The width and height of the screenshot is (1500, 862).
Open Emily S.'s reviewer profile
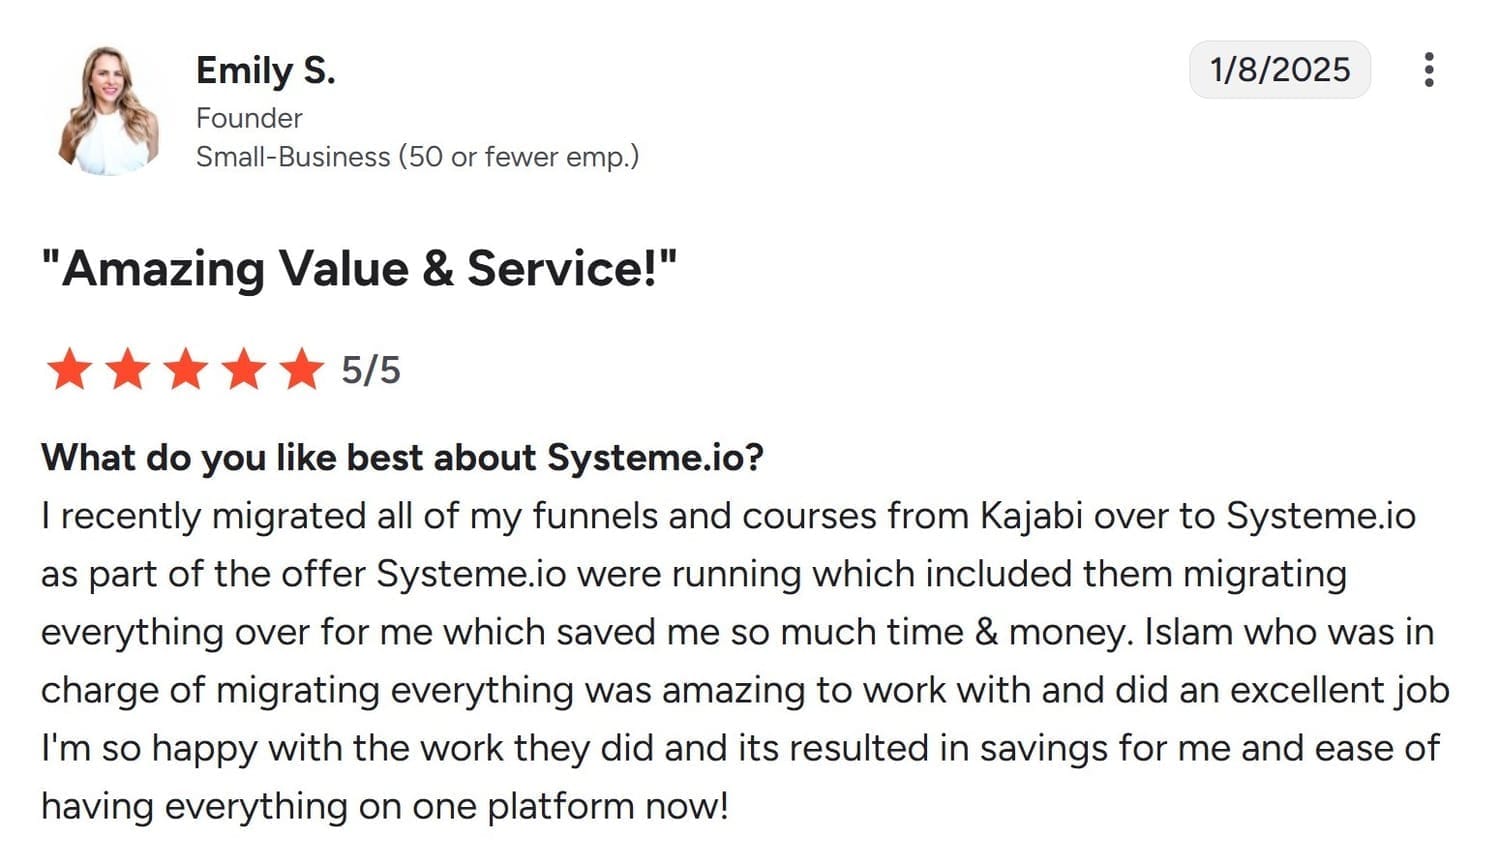tap(265, 70)
